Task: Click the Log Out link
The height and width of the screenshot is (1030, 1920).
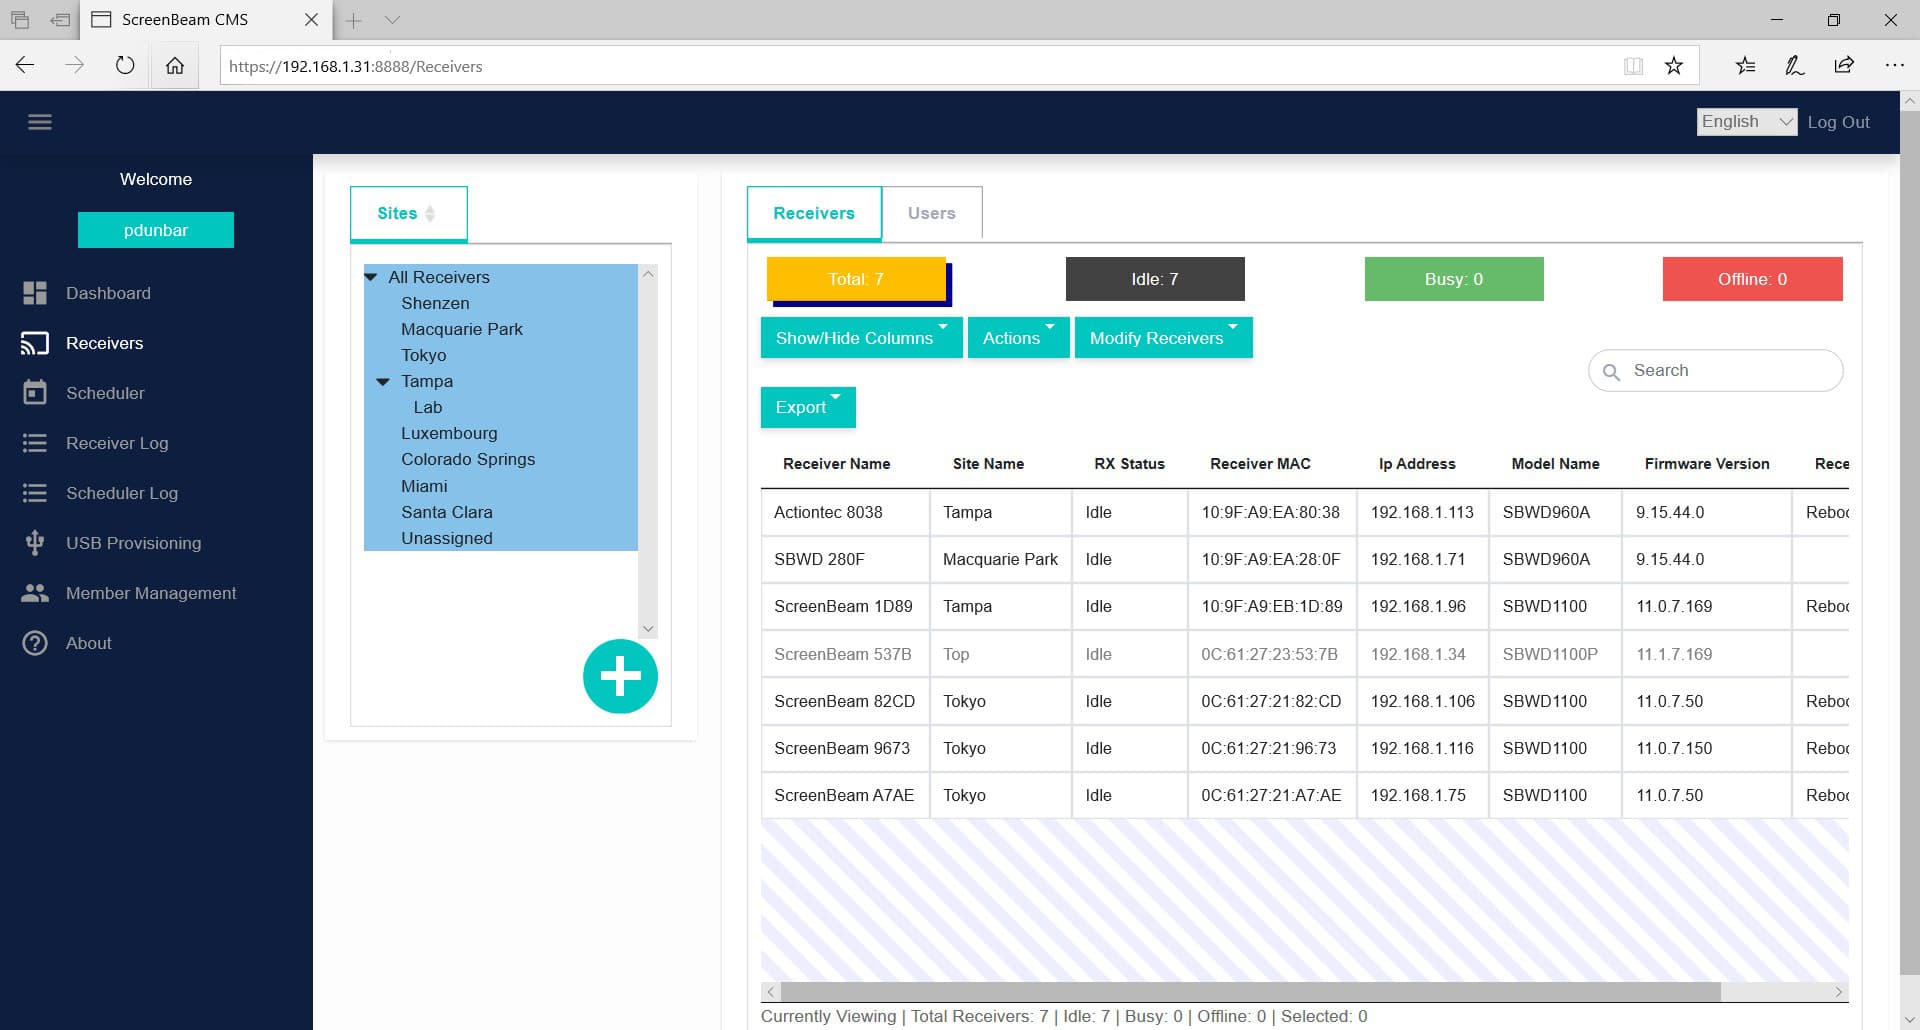Action: click(x=1838, y=122)
